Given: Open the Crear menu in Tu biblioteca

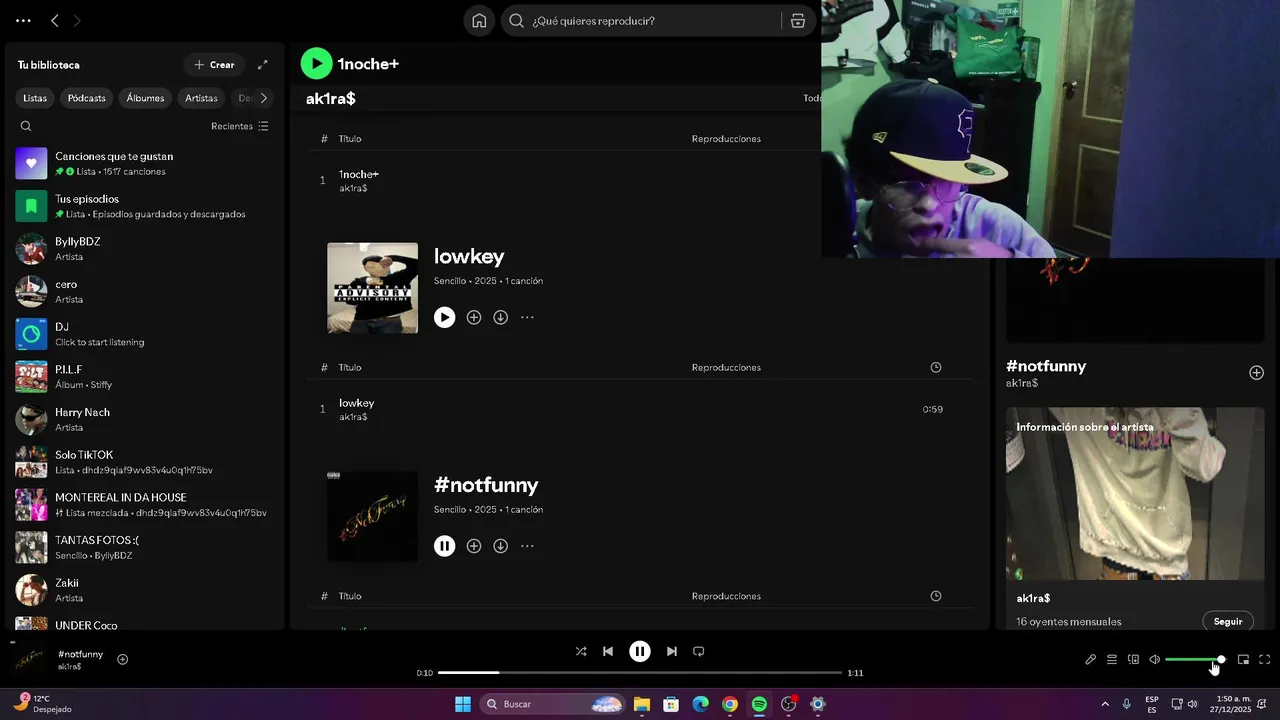Looking at the screenshot, I should coord(214,65).
